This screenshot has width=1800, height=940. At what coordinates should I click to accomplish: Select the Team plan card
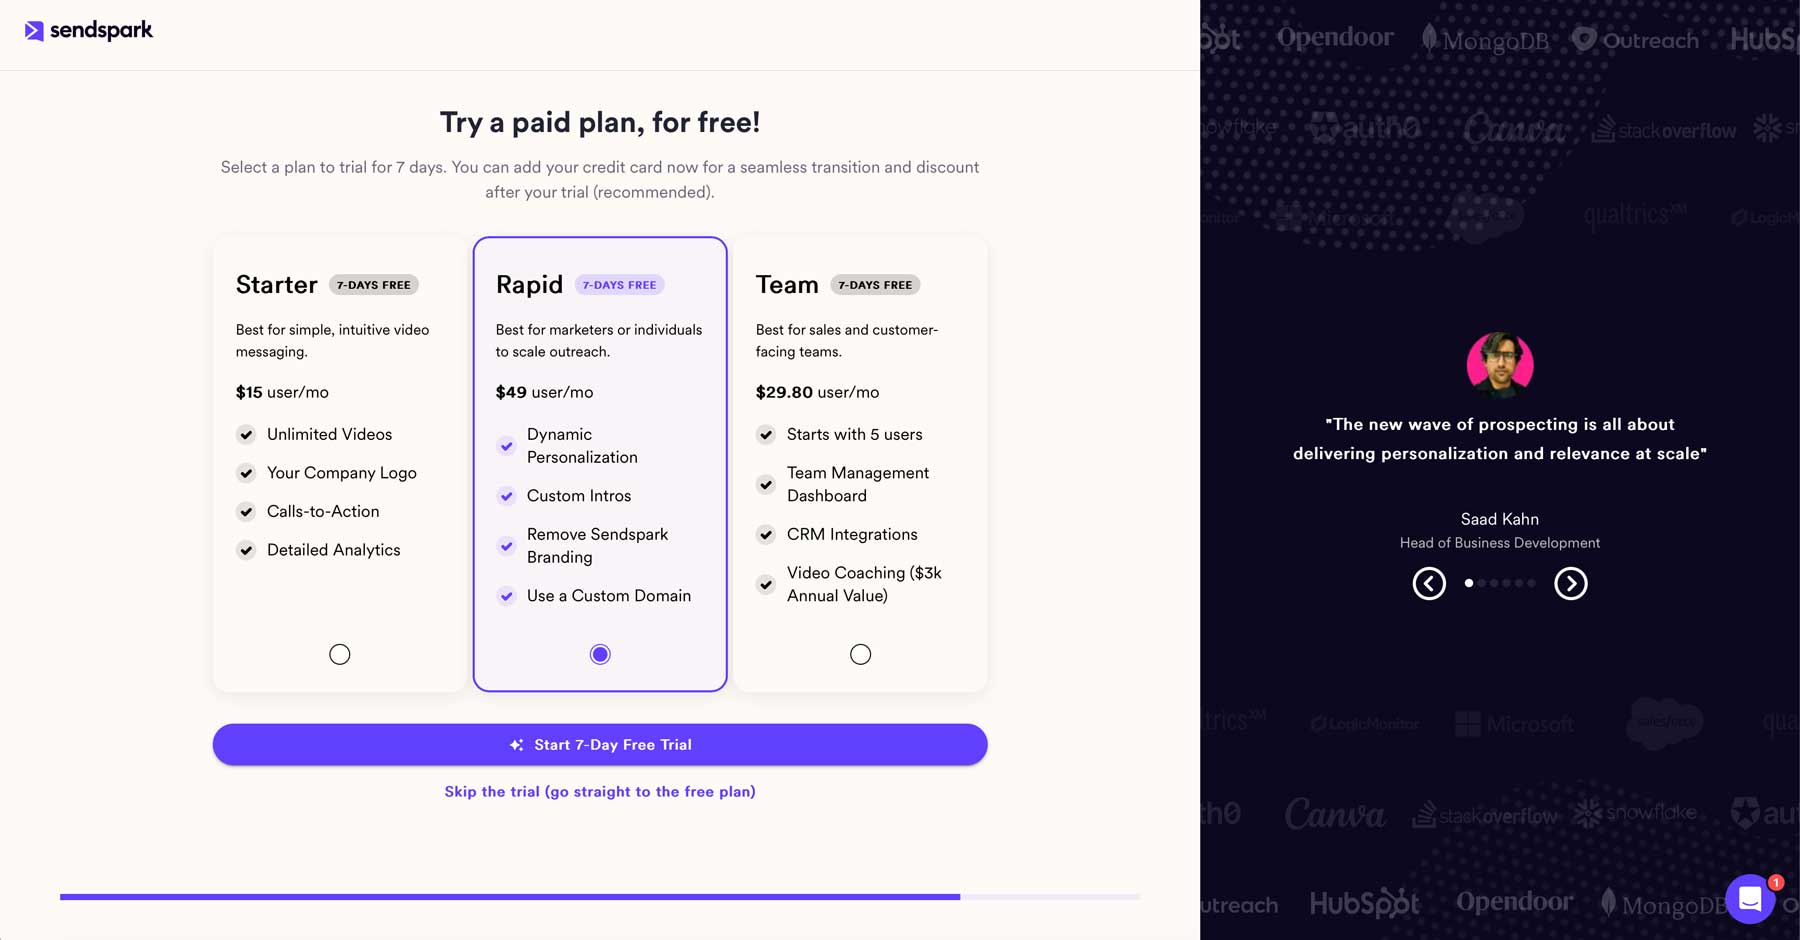[861, 462]
